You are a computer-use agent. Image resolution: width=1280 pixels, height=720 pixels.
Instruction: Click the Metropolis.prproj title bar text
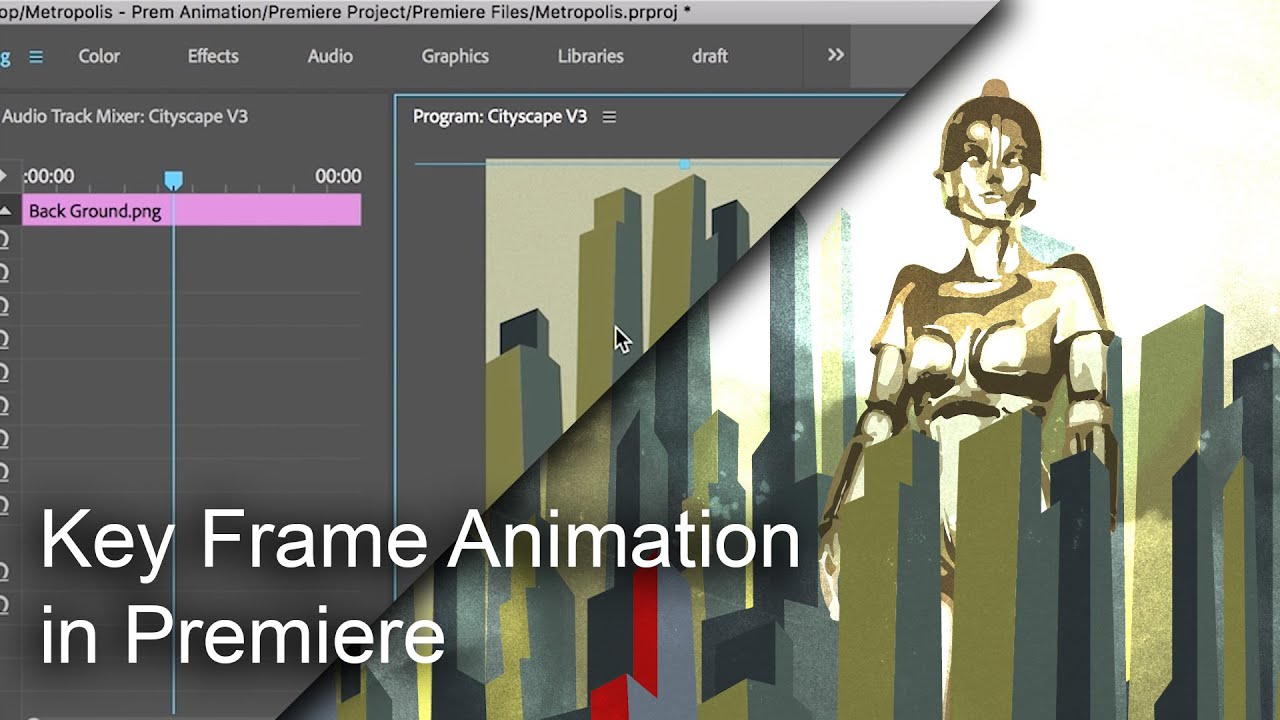(345, 13)
